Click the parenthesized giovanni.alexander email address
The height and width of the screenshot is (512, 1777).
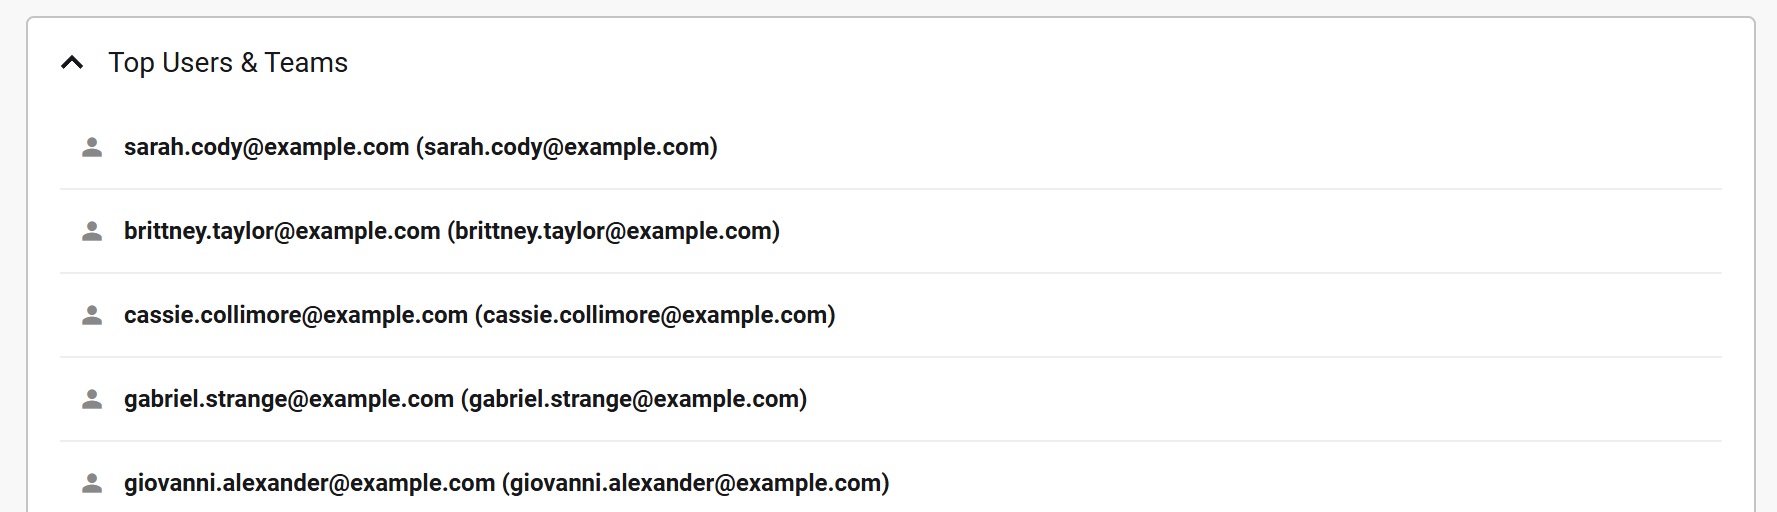pyautogui.click(x=696, y=484)
